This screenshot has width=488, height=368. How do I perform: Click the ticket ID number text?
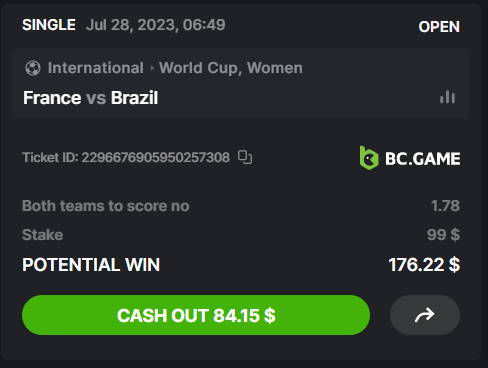pyautogui.click(x=156, y=157)
